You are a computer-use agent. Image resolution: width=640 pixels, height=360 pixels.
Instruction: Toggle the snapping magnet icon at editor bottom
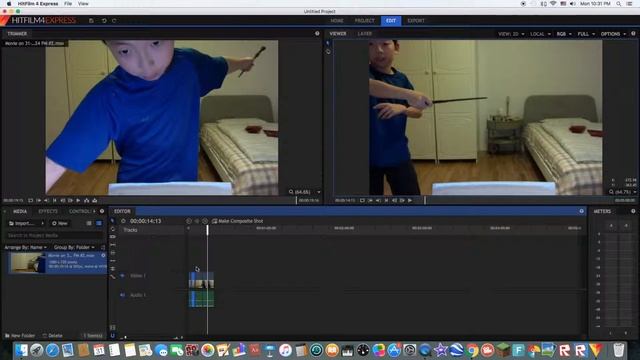click(113, 336)
